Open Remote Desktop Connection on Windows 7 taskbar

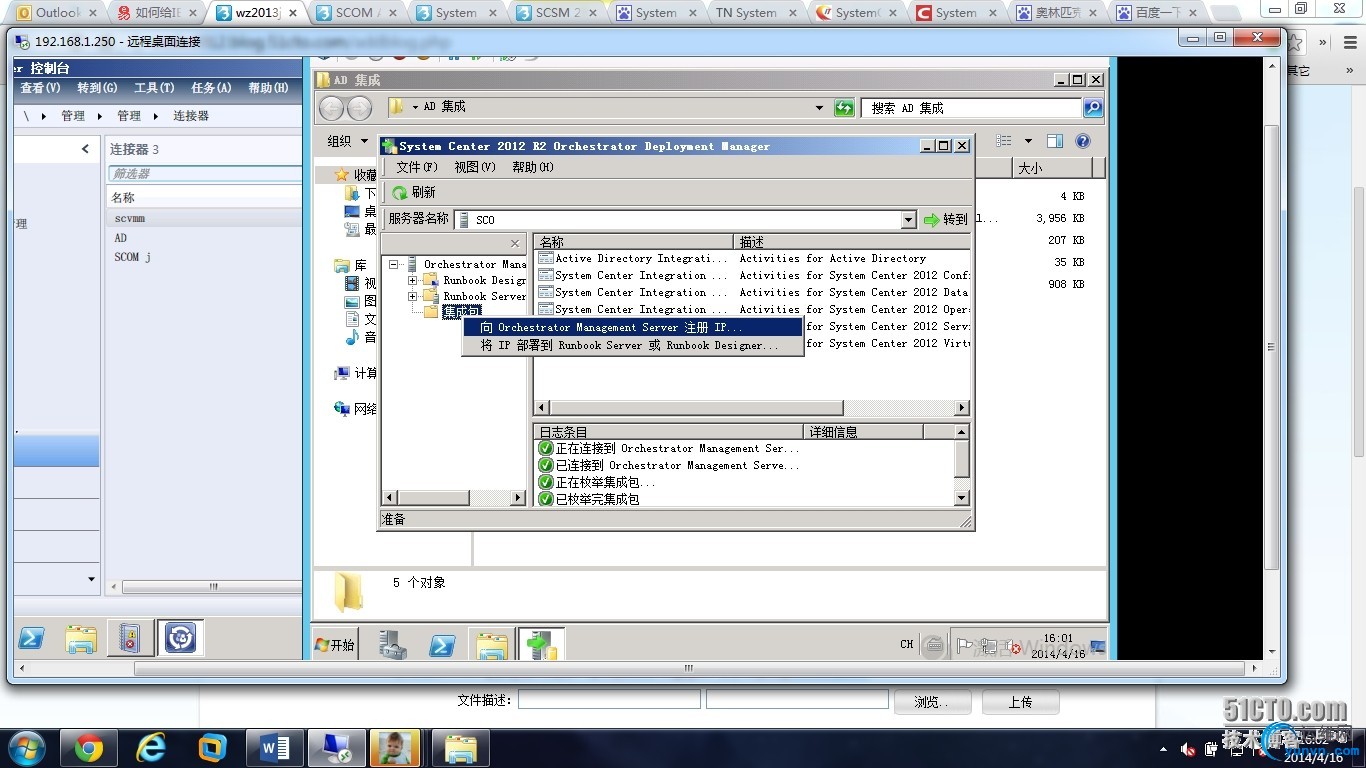point(336,748)
